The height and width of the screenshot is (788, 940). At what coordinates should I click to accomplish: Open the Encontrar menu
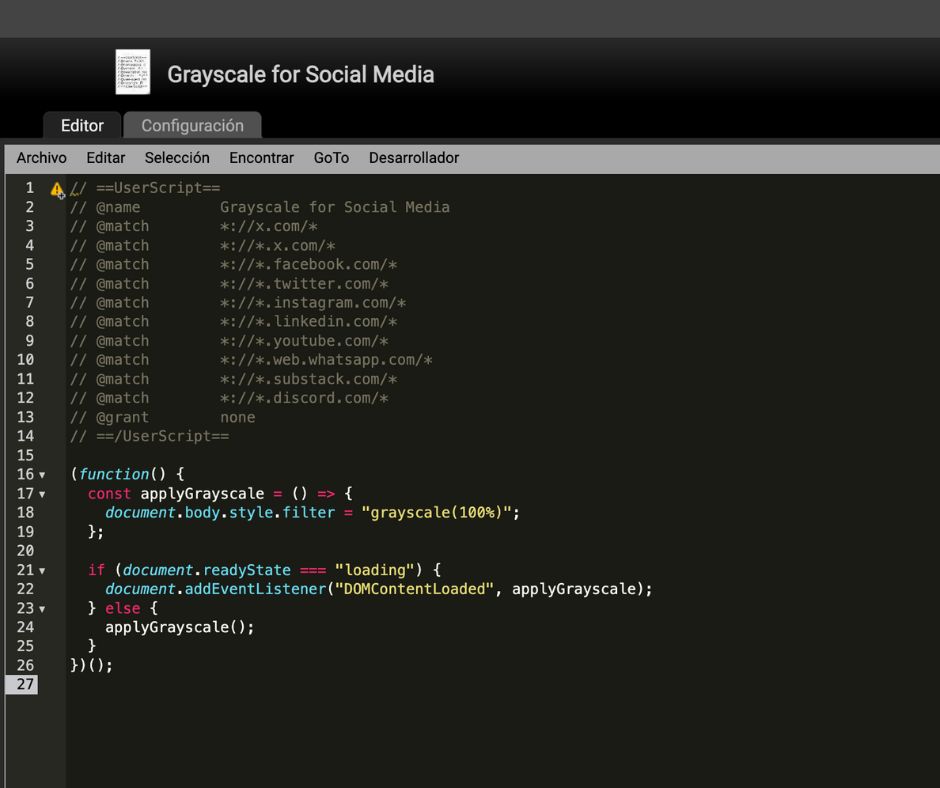tap(261, 158)
